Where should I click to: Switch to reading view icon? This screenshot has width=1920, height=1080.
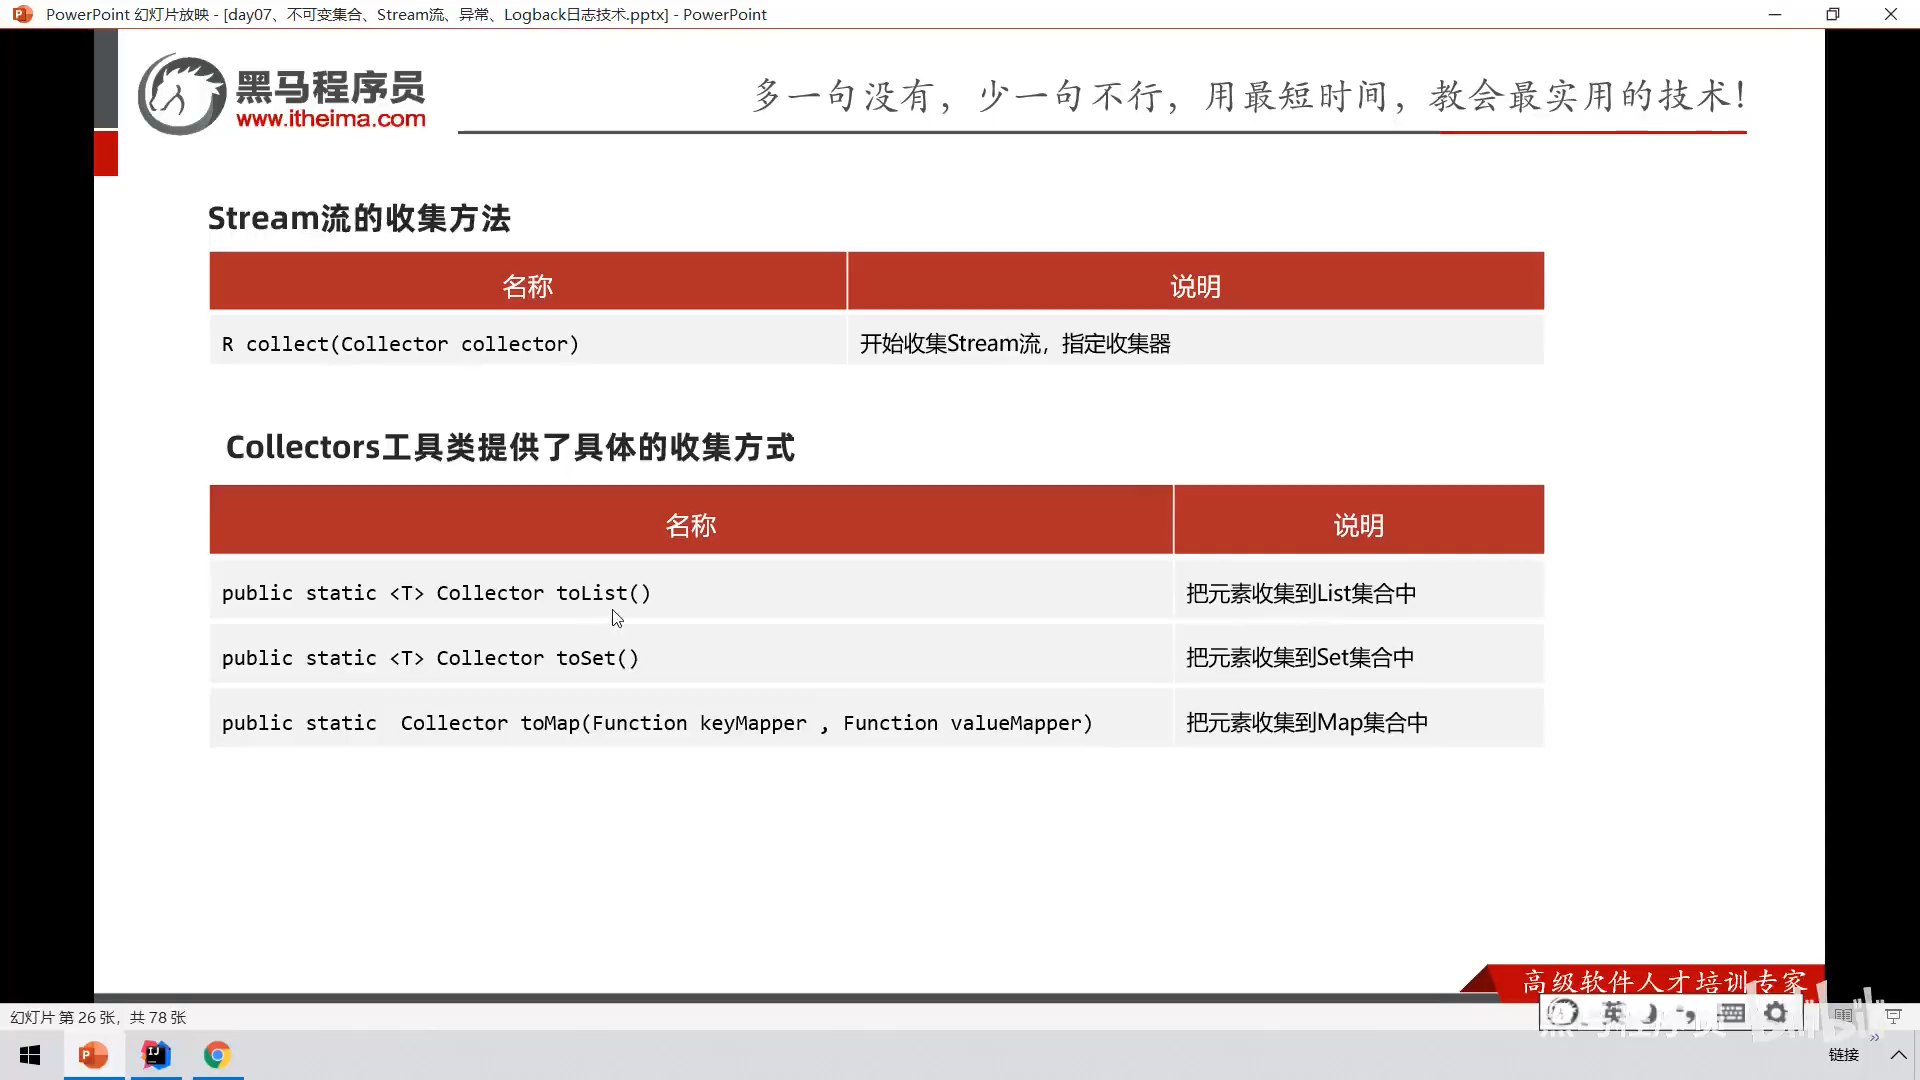(x=1843, y=1016)
